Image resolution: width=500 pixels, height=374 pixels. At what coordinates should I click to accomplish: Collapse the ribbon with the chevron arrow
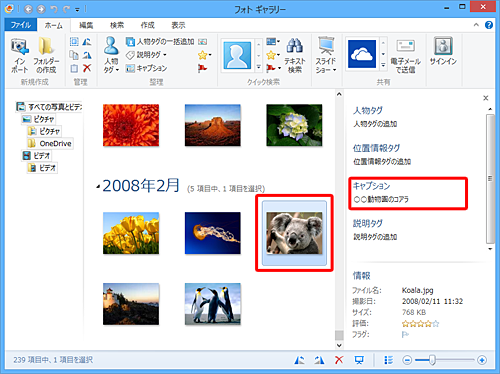point(476,25)
